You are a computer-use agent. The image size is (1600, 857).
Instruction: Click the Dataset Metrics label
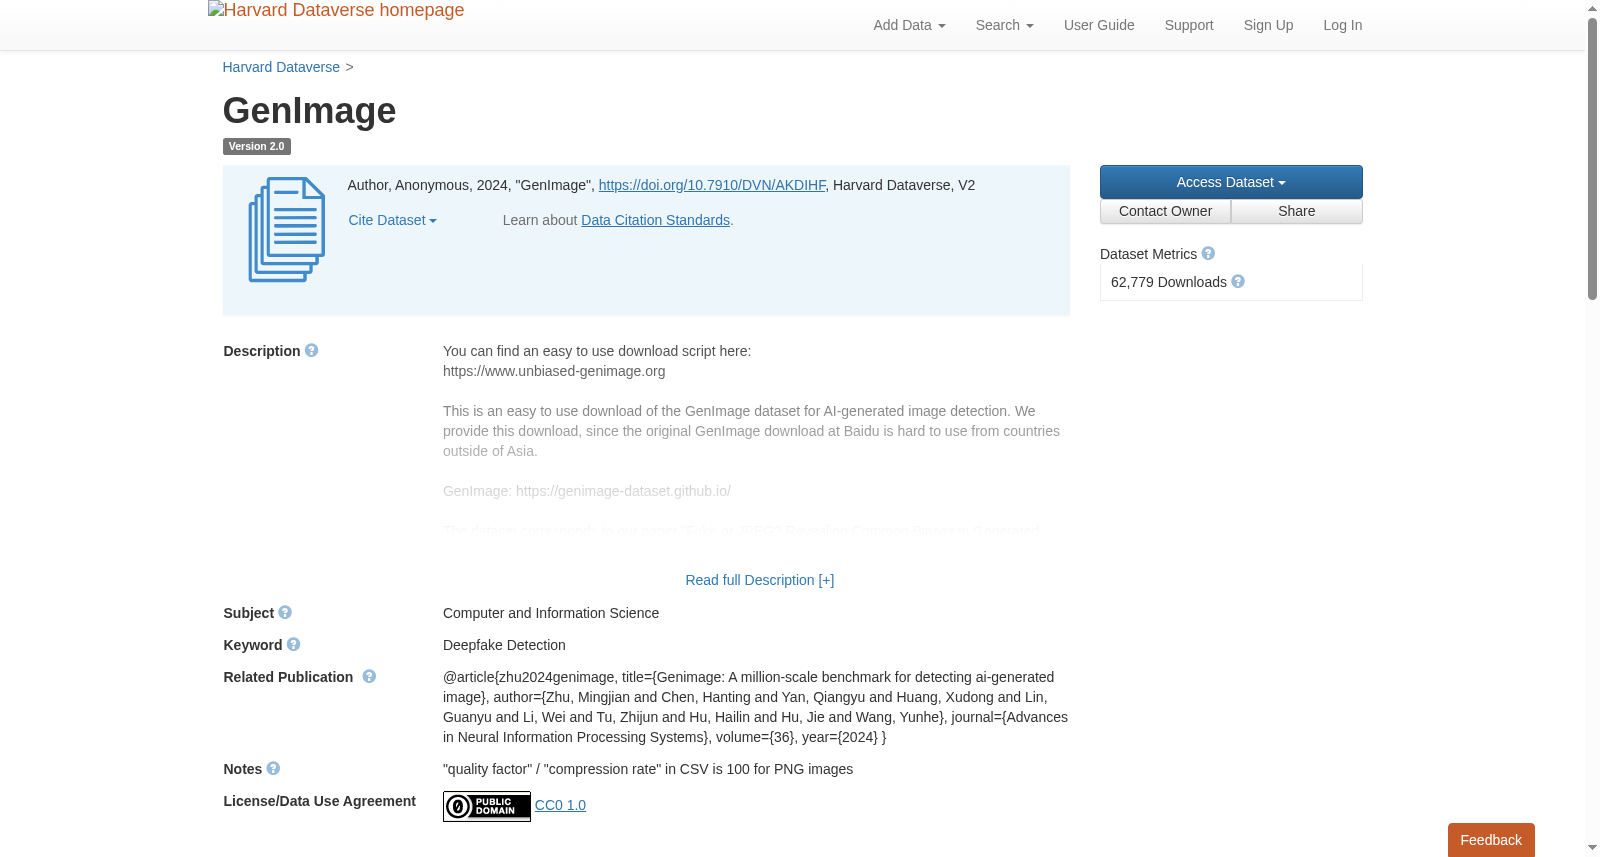[1148, 254]
